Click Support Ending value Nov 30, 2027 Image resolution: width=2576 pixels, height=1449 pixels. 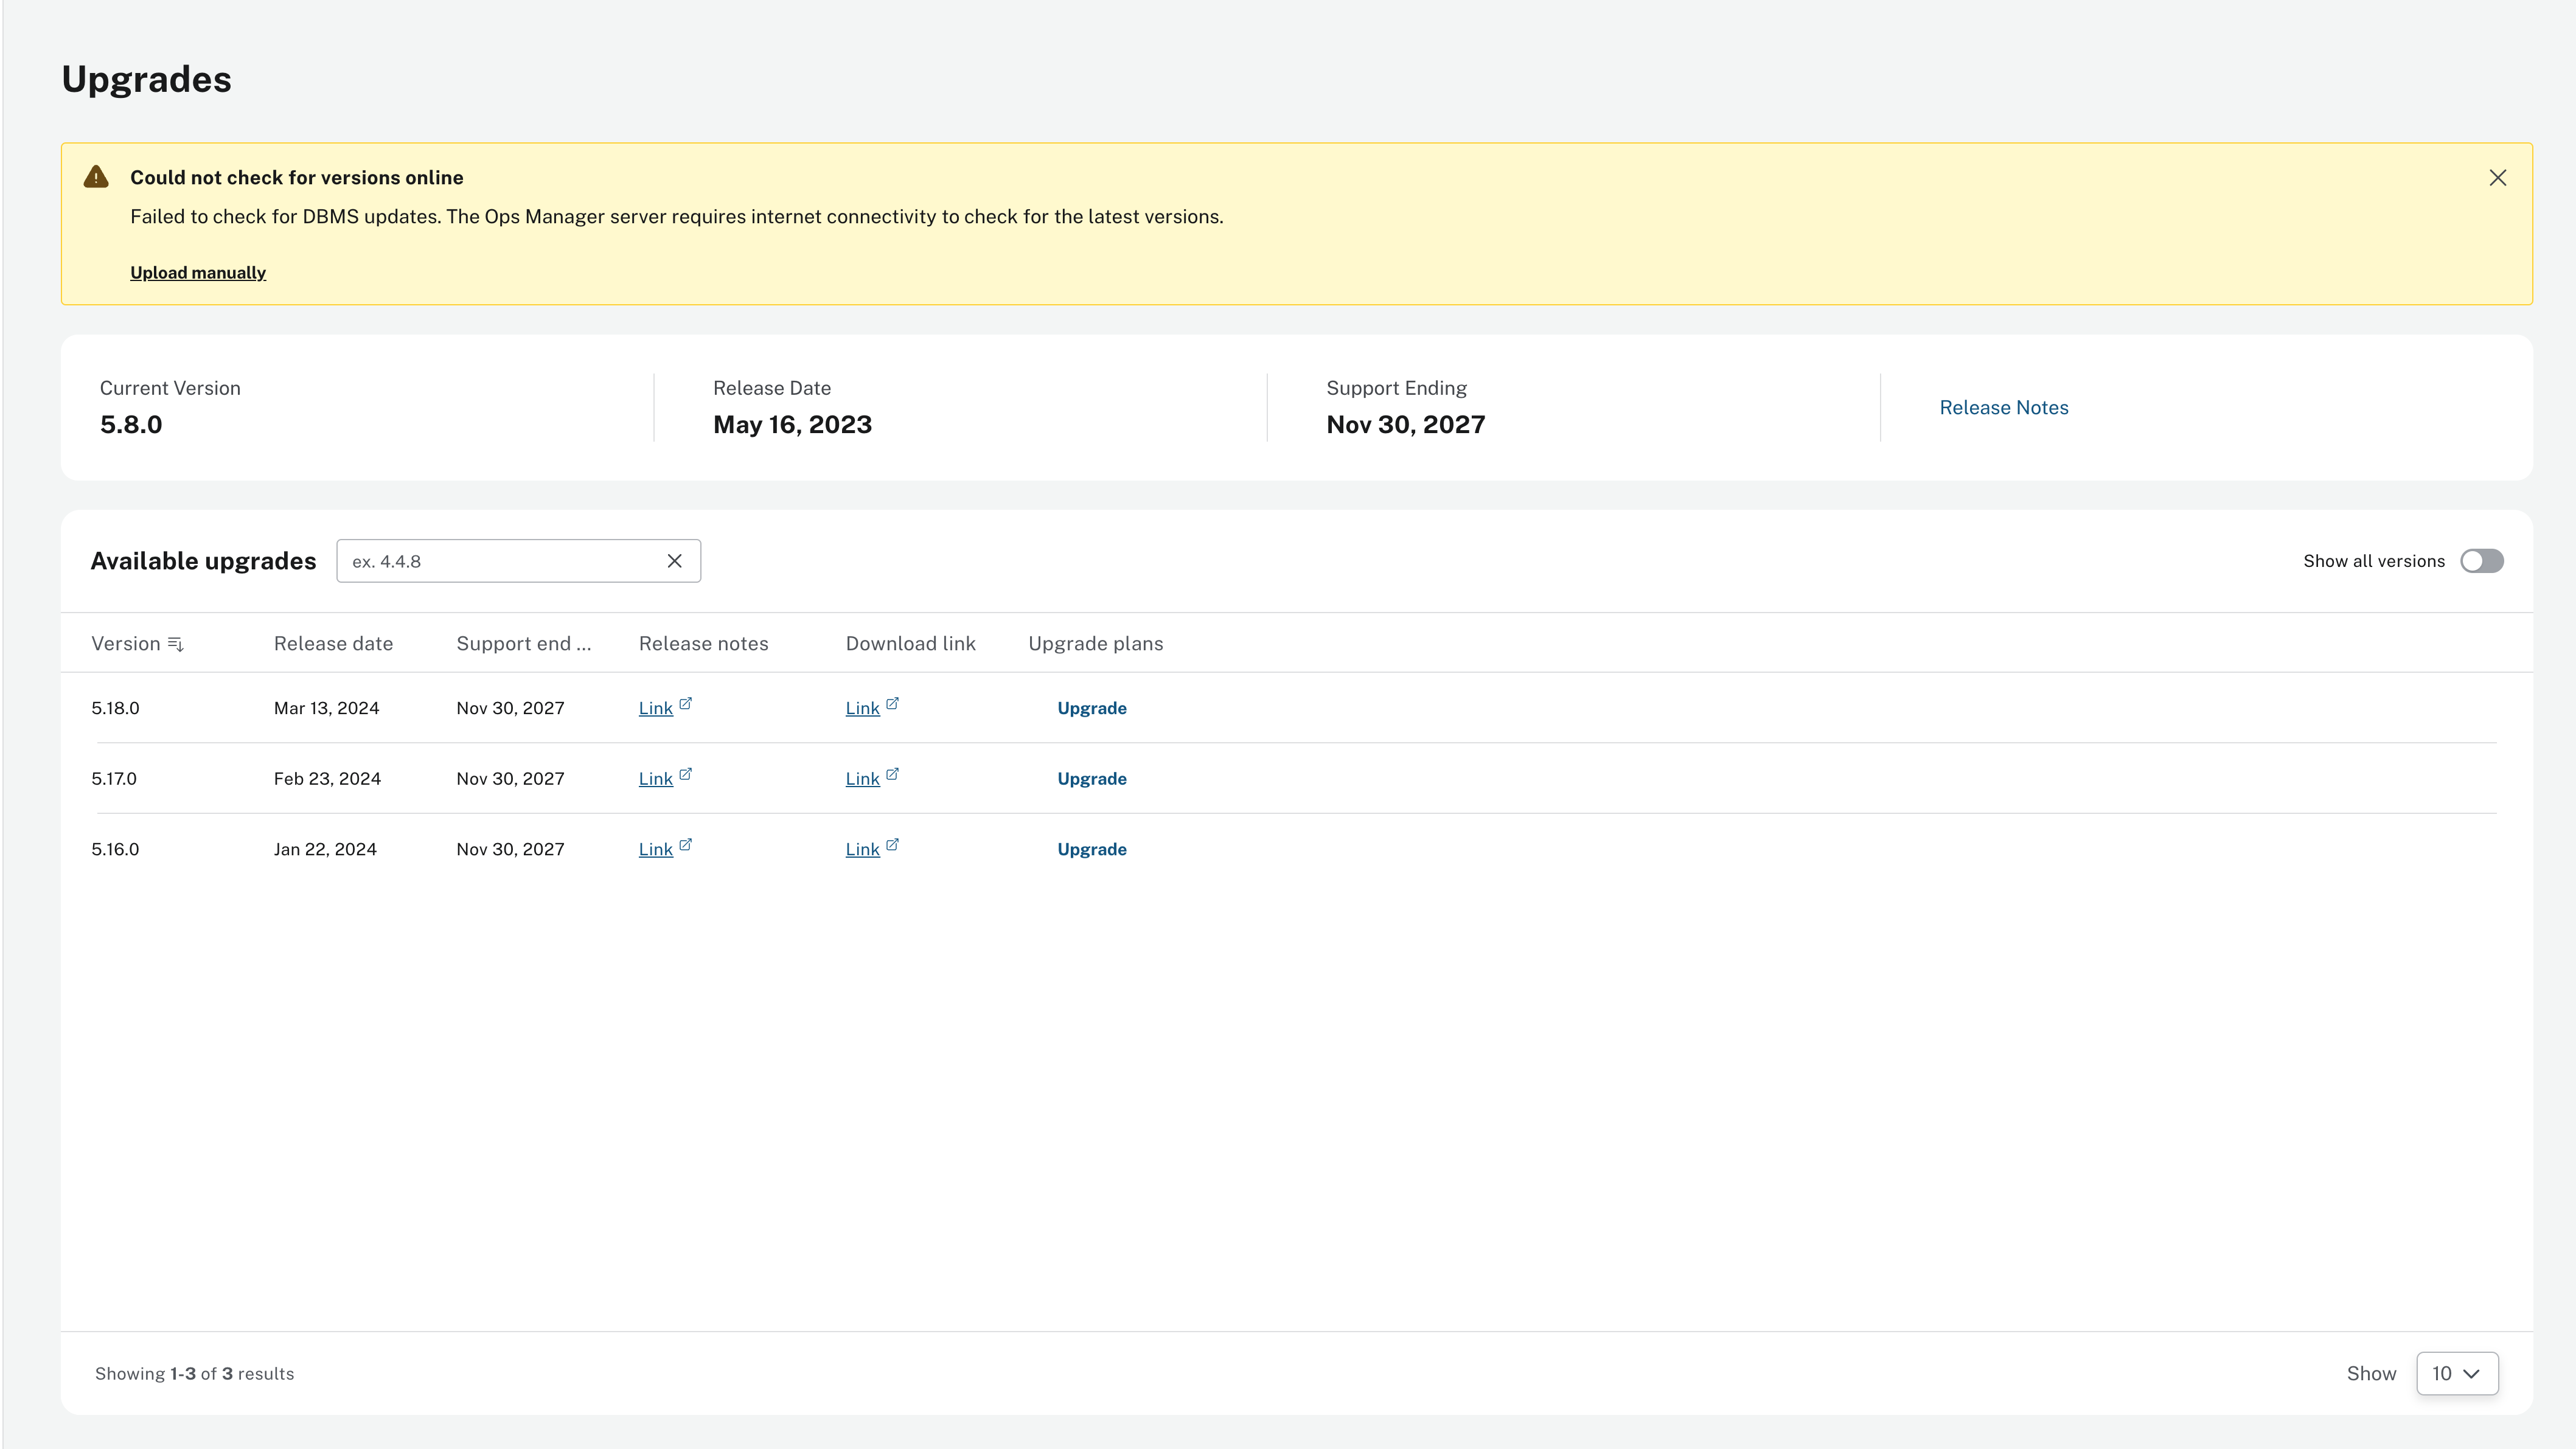1405,425
